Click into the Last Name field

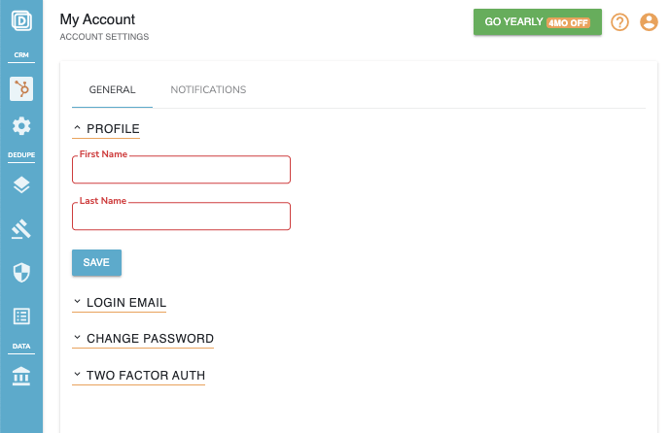pyautogui.click(x=181, y=217)
